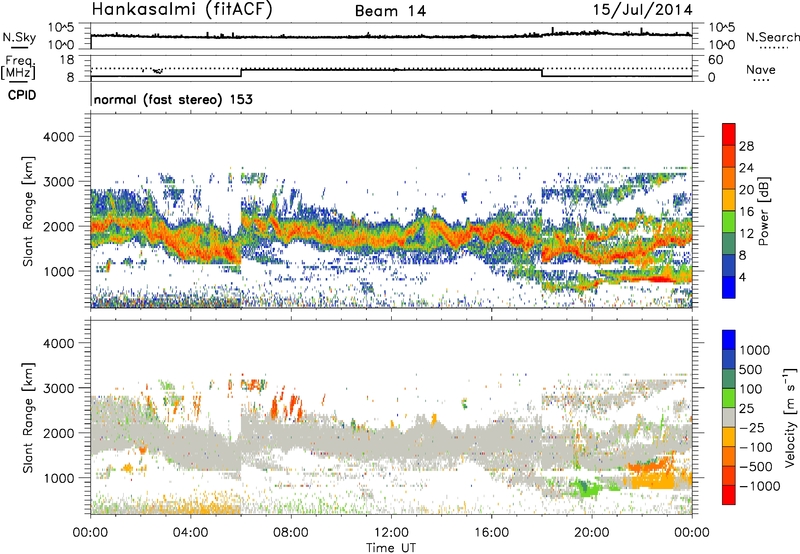
Task: Click the 'Velocity [m s-1]' colorbar label
Action: 790,417
